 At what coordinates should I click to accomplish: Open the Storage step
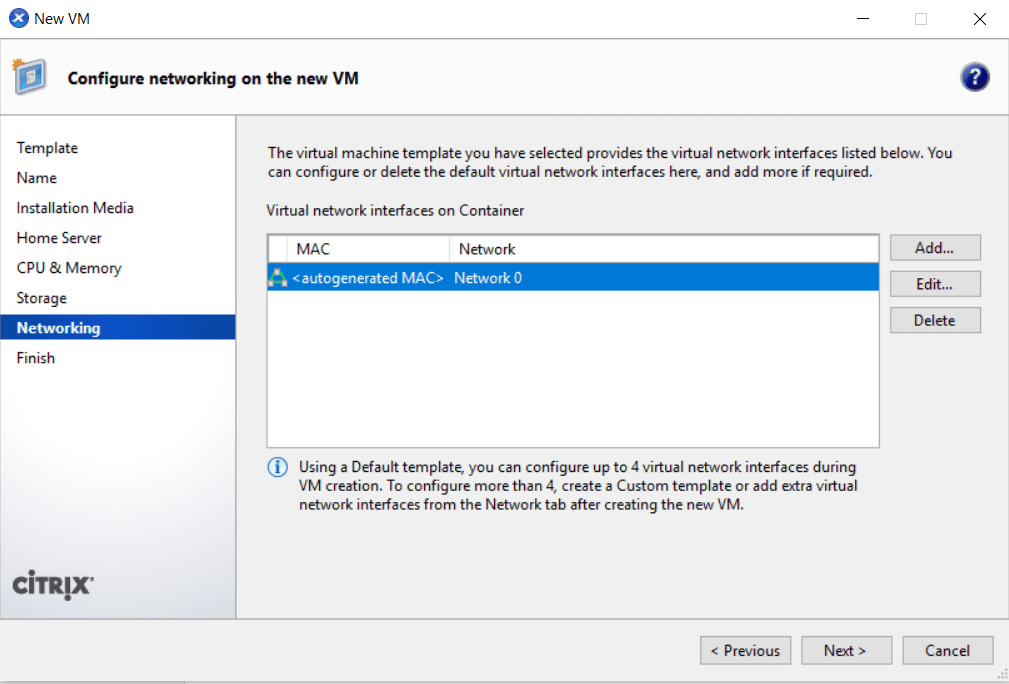41,297
